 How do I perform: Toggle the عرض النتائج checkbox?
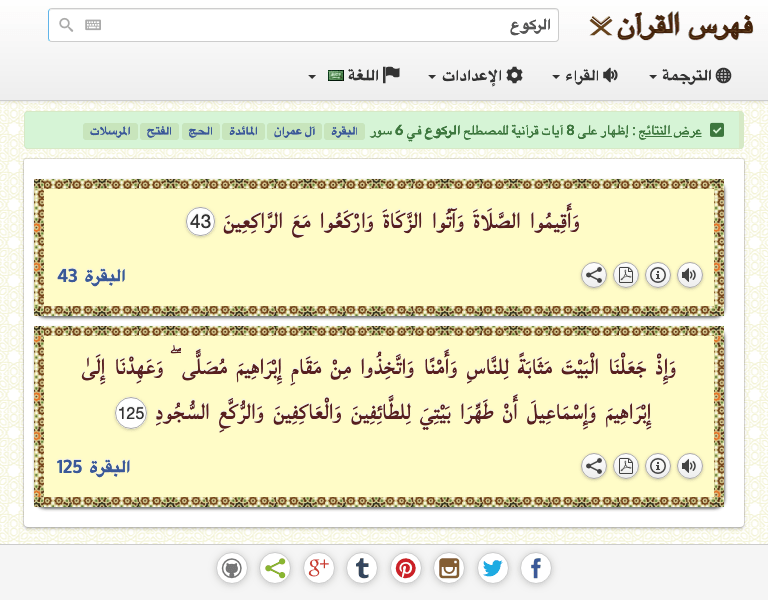tap(717, 131)
